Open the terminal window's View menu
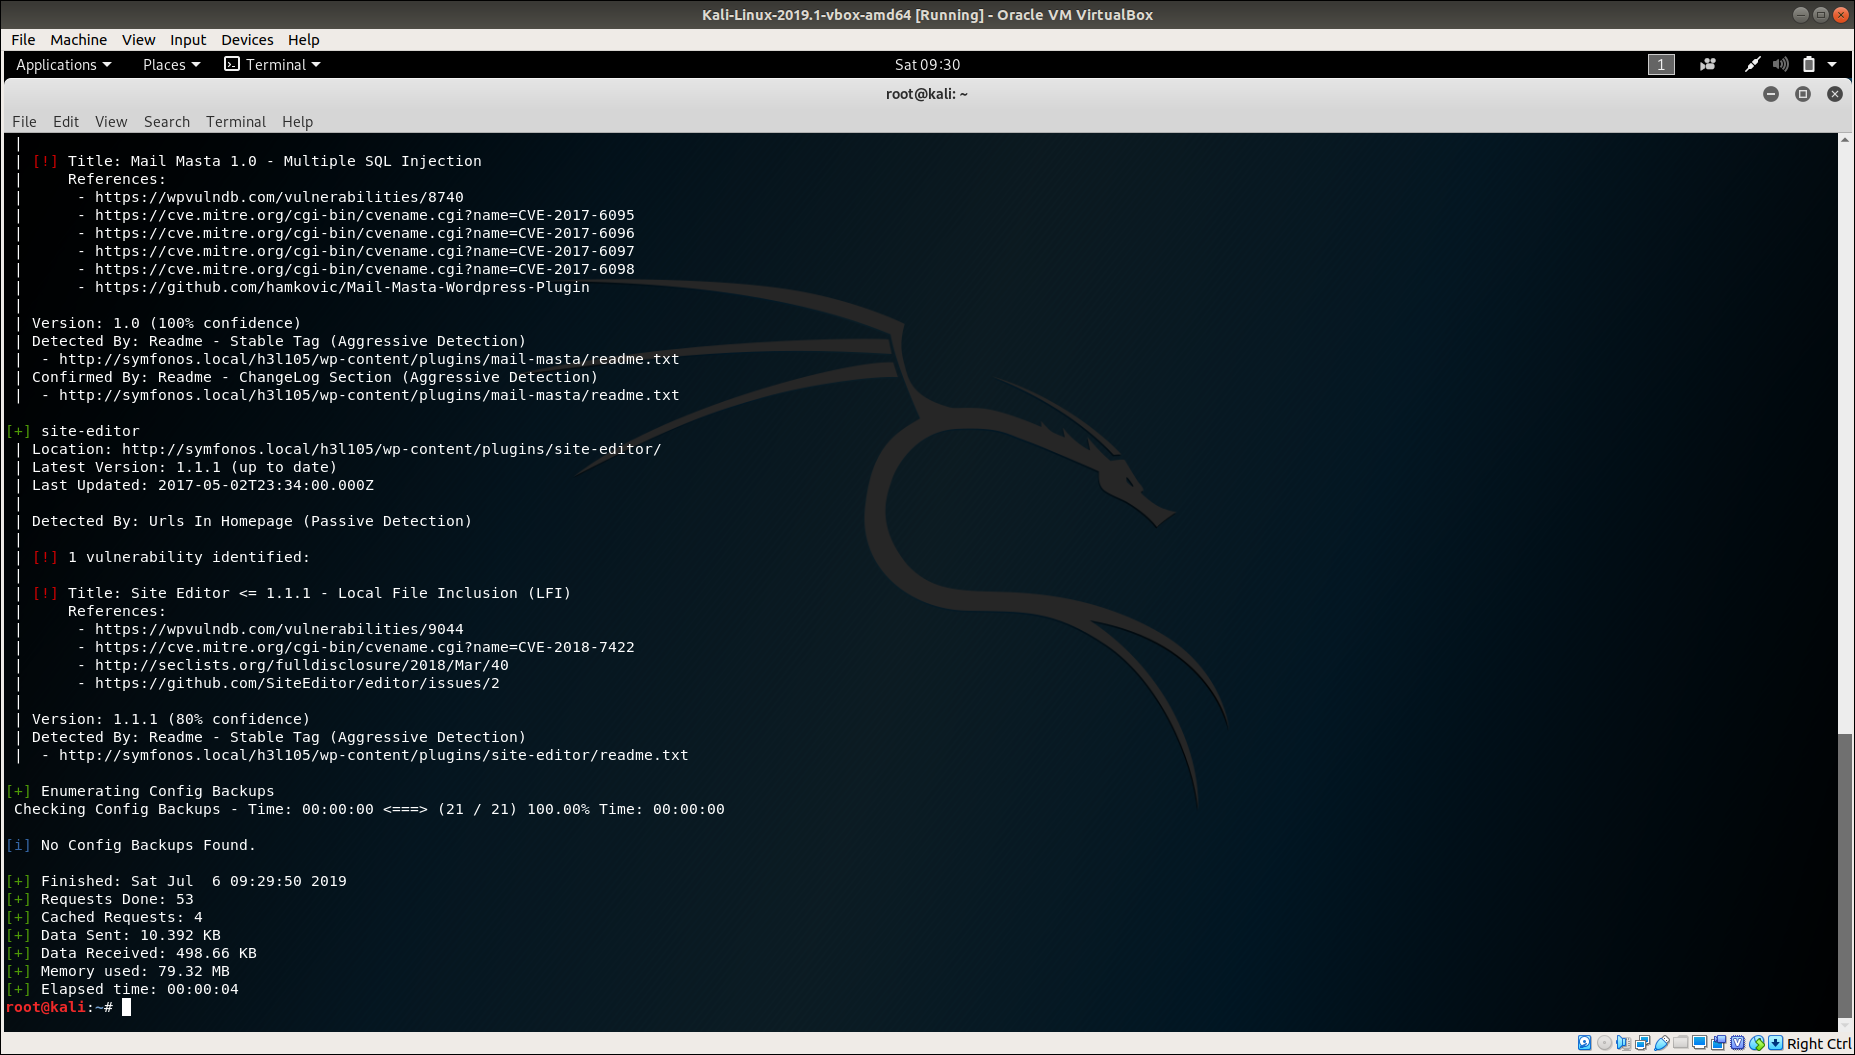Screen dimensions: 1855x1055 pos(111,122)
